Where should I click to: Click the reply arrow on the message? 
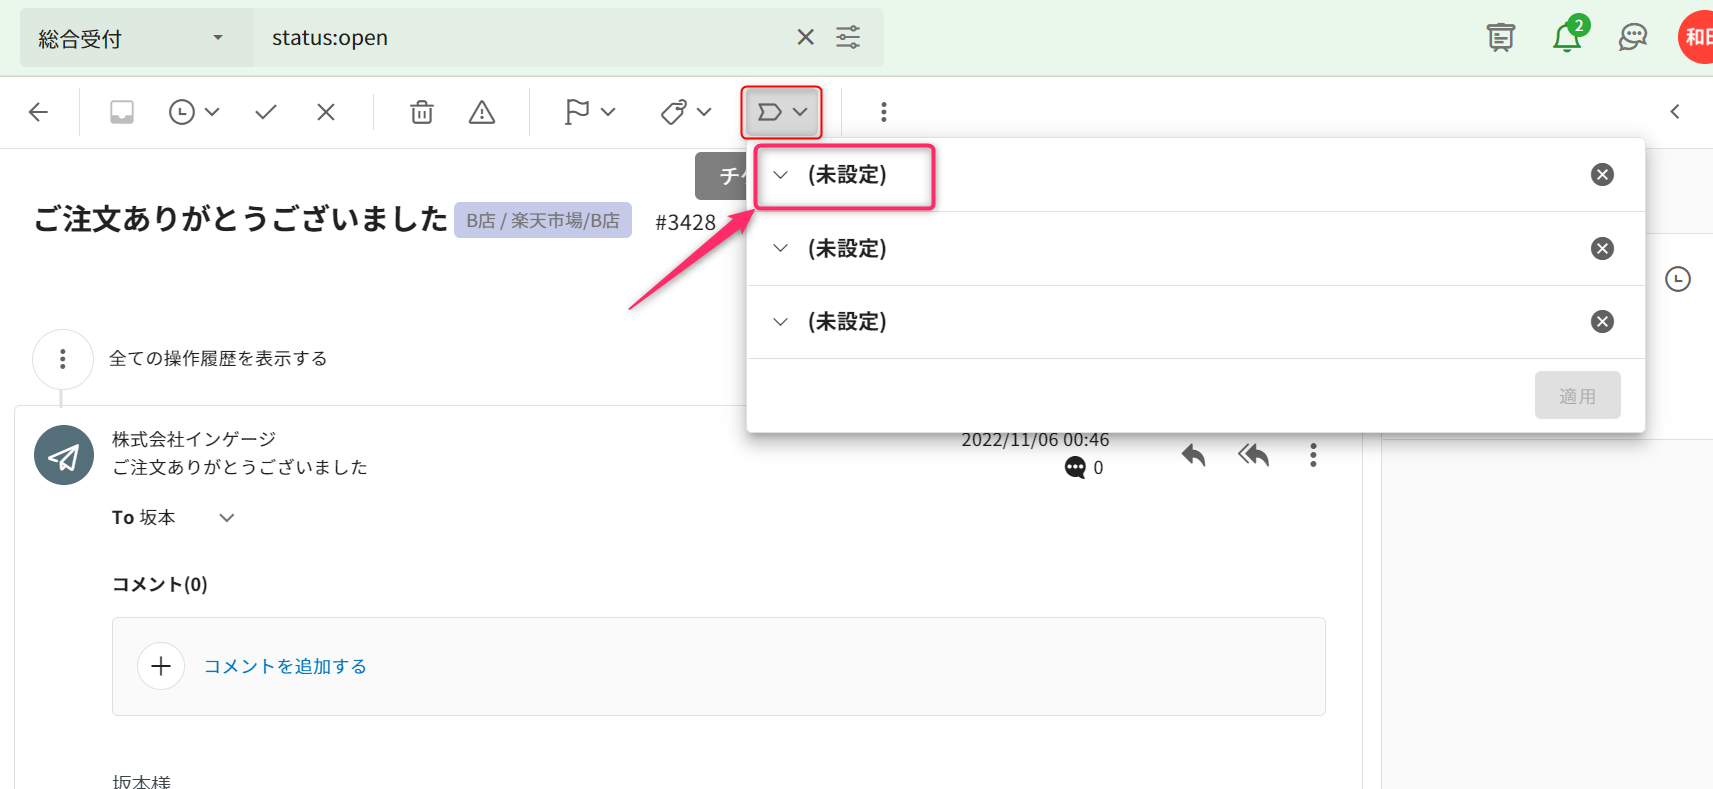pos(1193,456)
